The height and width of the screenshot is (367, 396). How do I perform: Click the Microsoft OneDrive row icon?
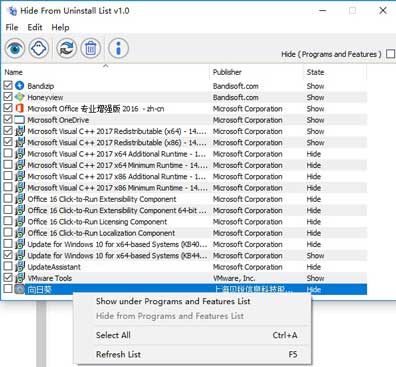(20, 120)
